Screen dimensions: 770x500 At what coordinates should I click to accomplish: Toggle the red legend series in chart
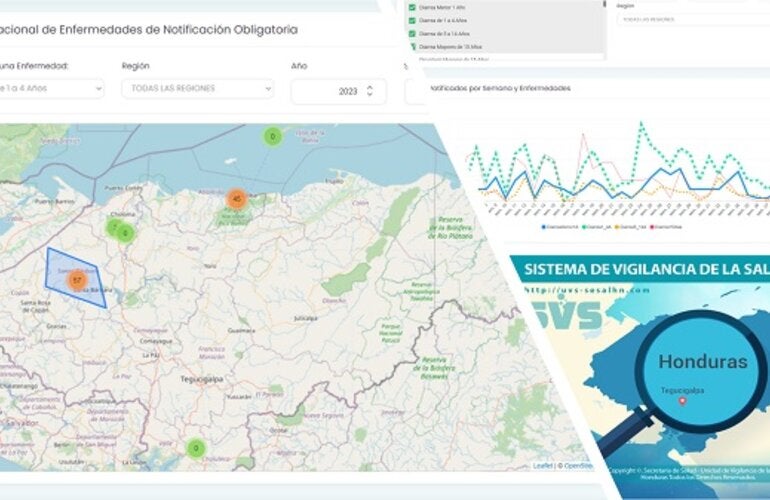pyautogui.click(x=666, y=227)
